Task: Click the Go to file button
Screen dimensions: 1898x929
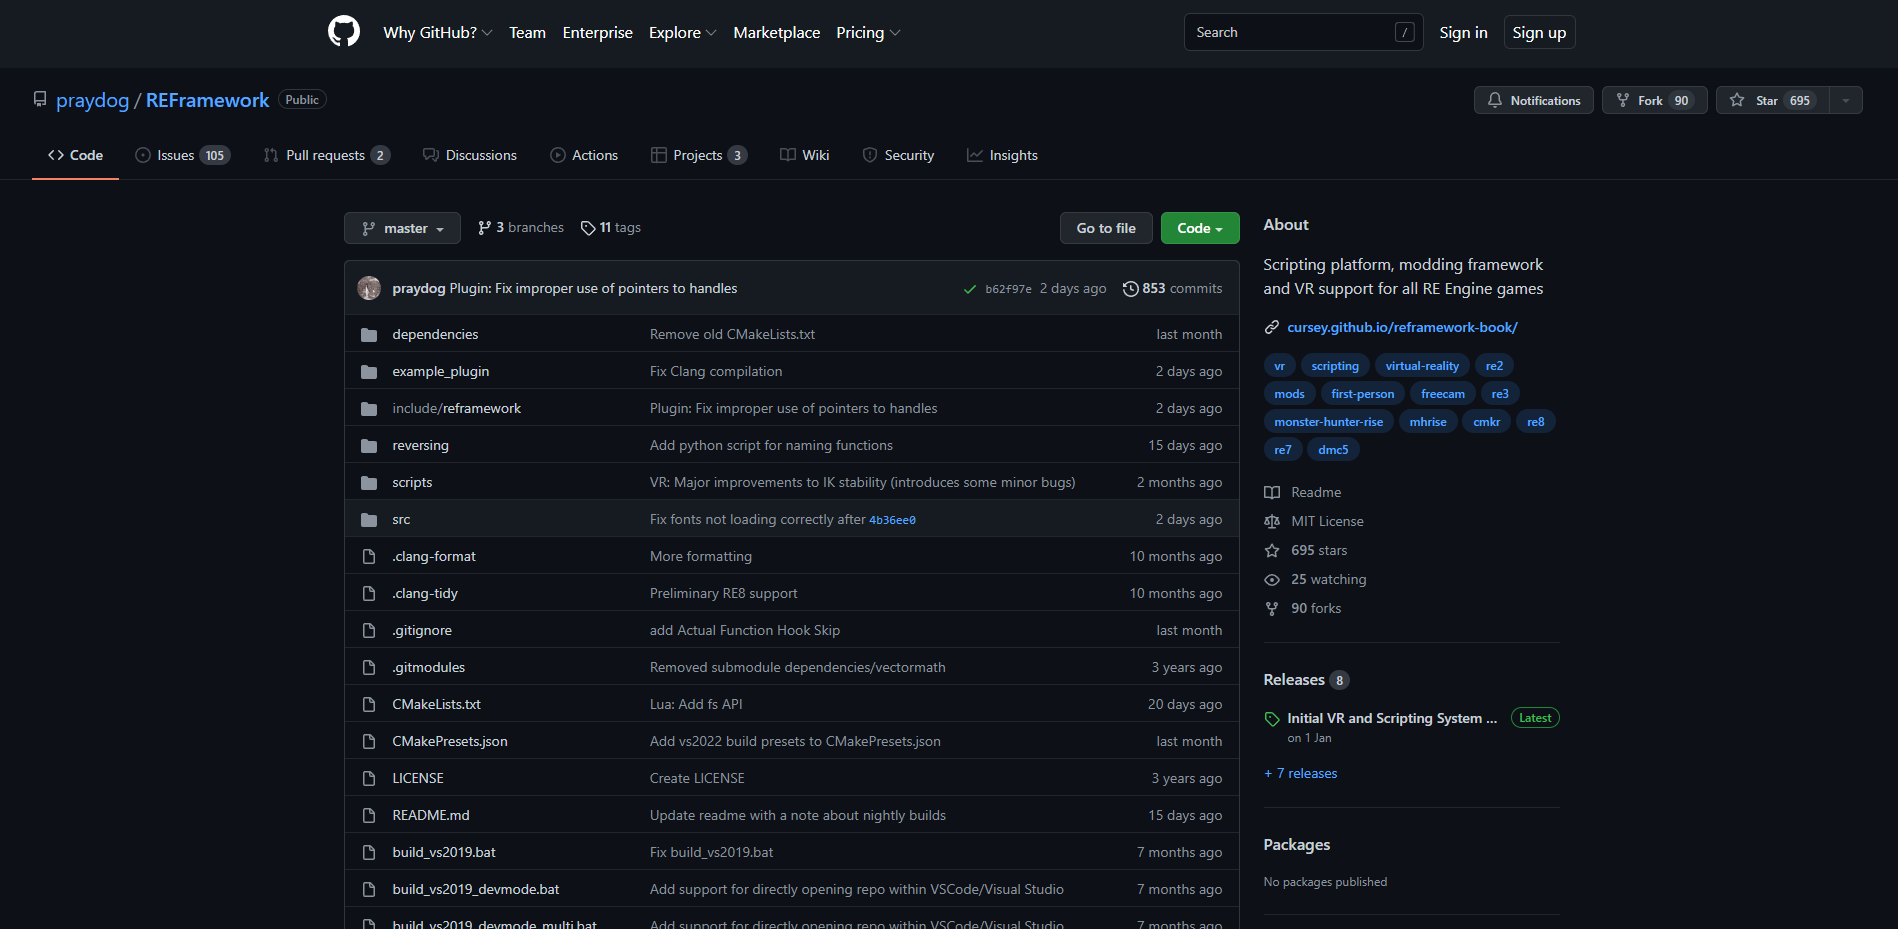Action: click(x=1106, y=228)
